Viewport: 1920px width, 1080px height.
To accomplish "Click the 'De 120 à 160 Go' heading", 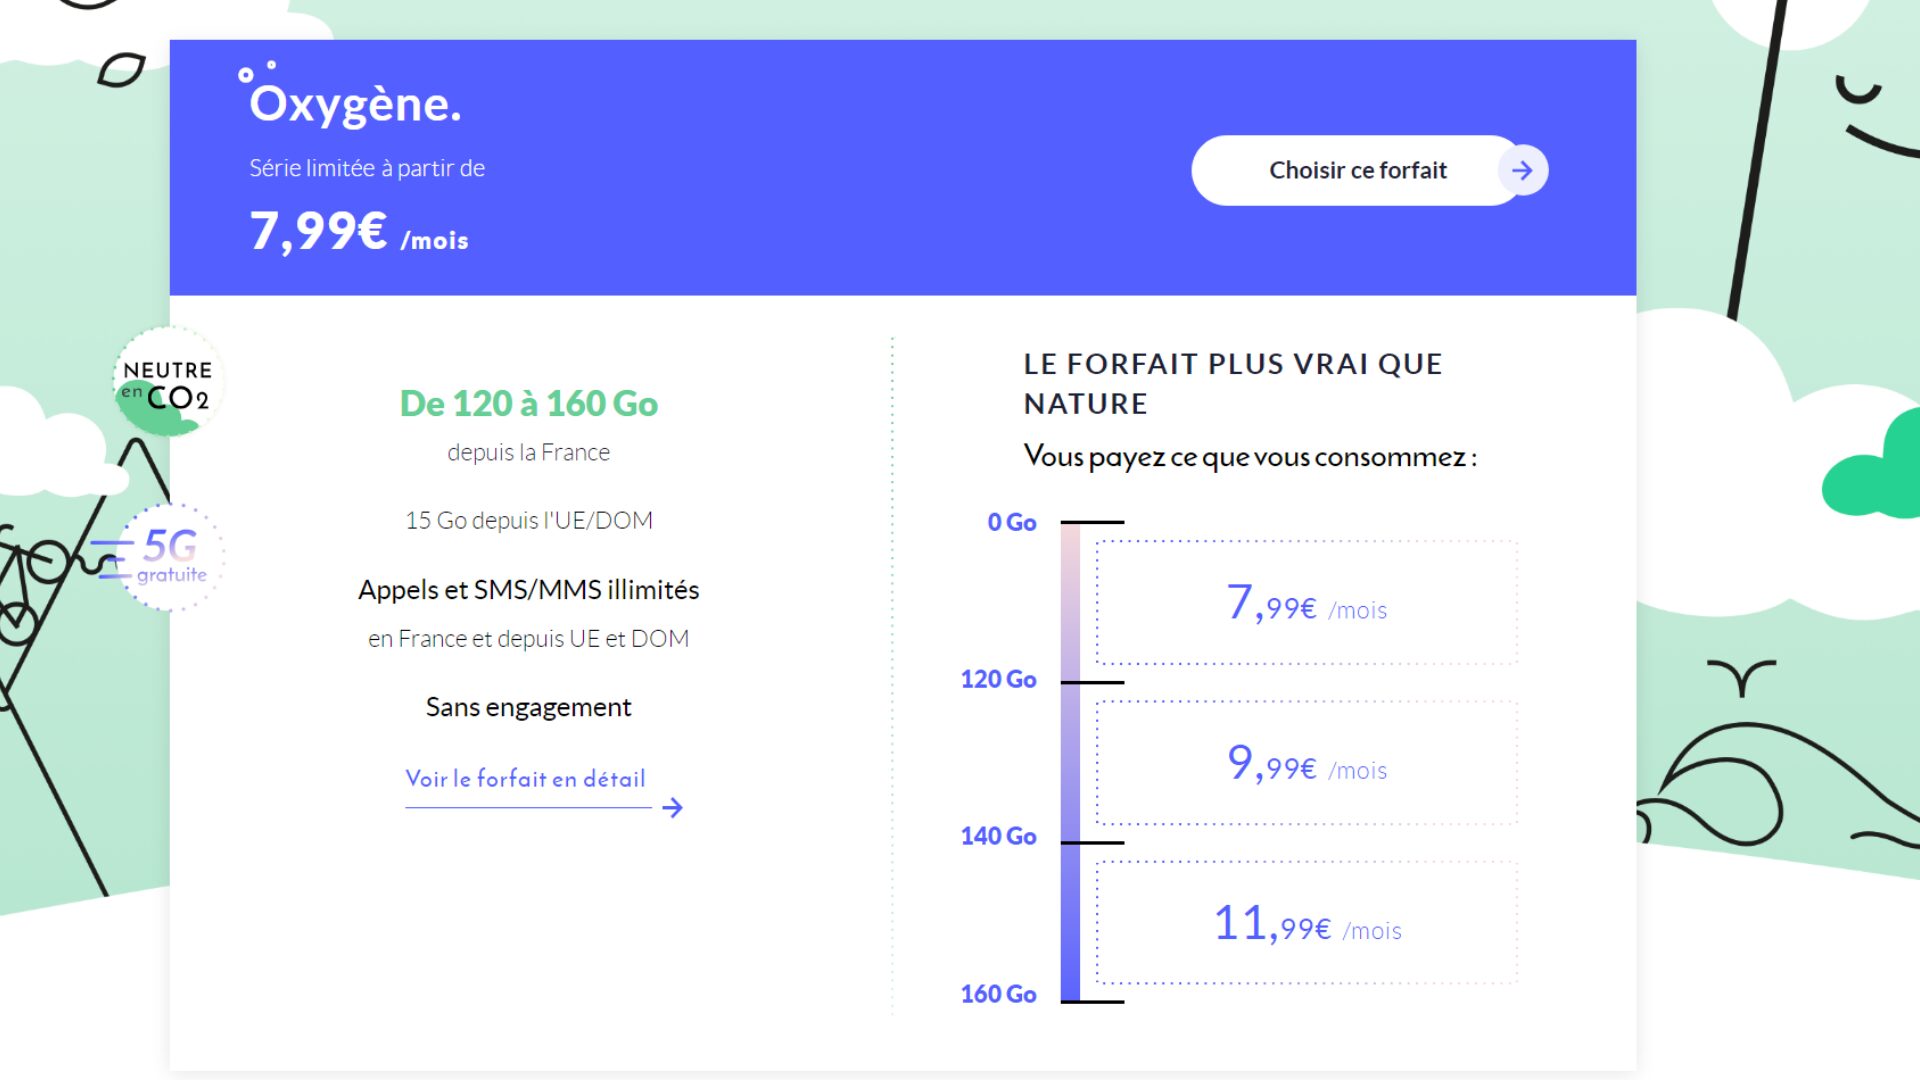I will coord(529,403).
